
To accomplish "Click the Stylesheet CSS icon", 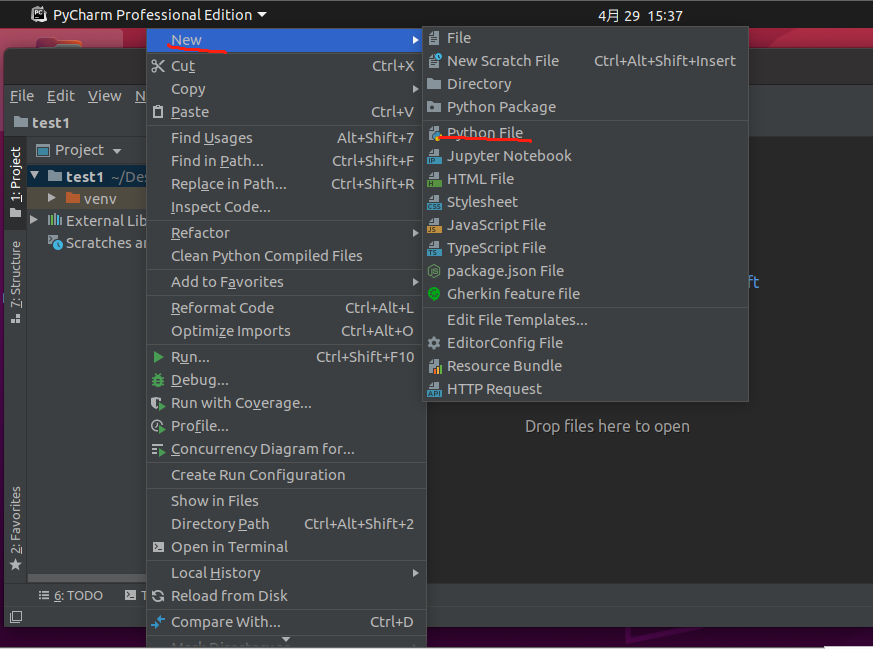I will pos(434,203).
